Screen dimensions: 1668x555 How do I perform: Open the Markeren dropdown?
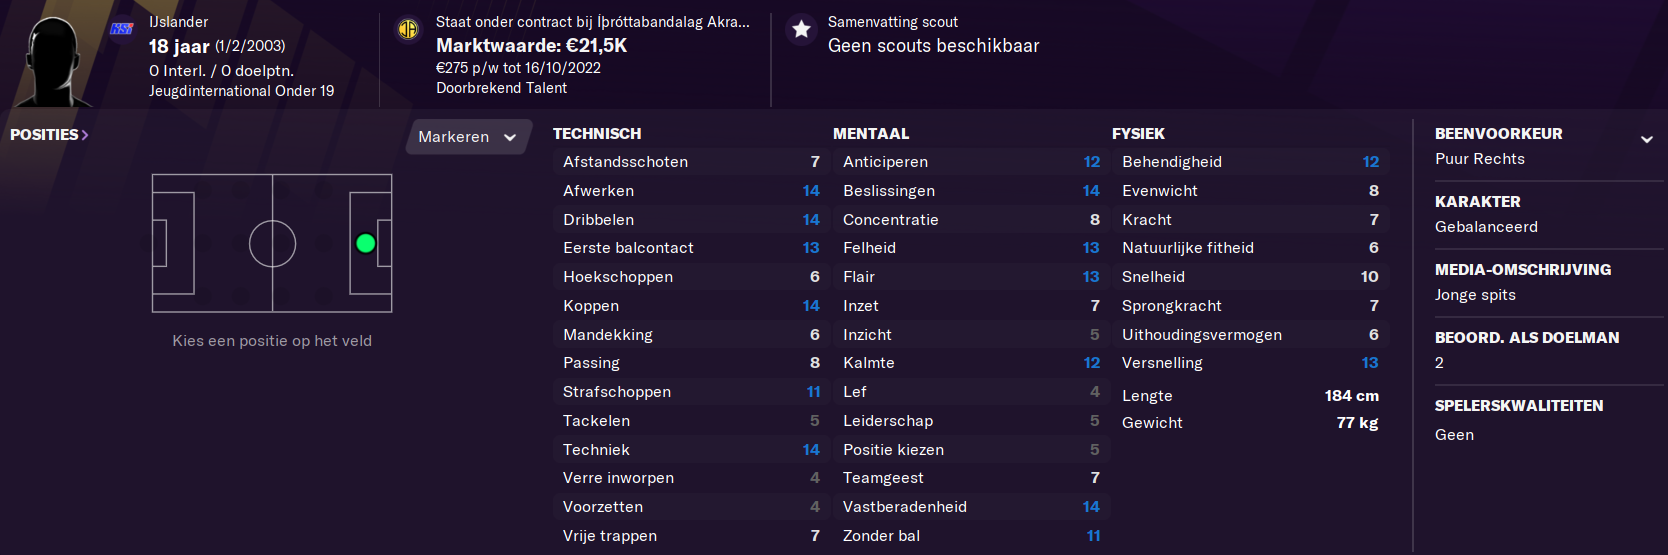(x=467, y=137)
